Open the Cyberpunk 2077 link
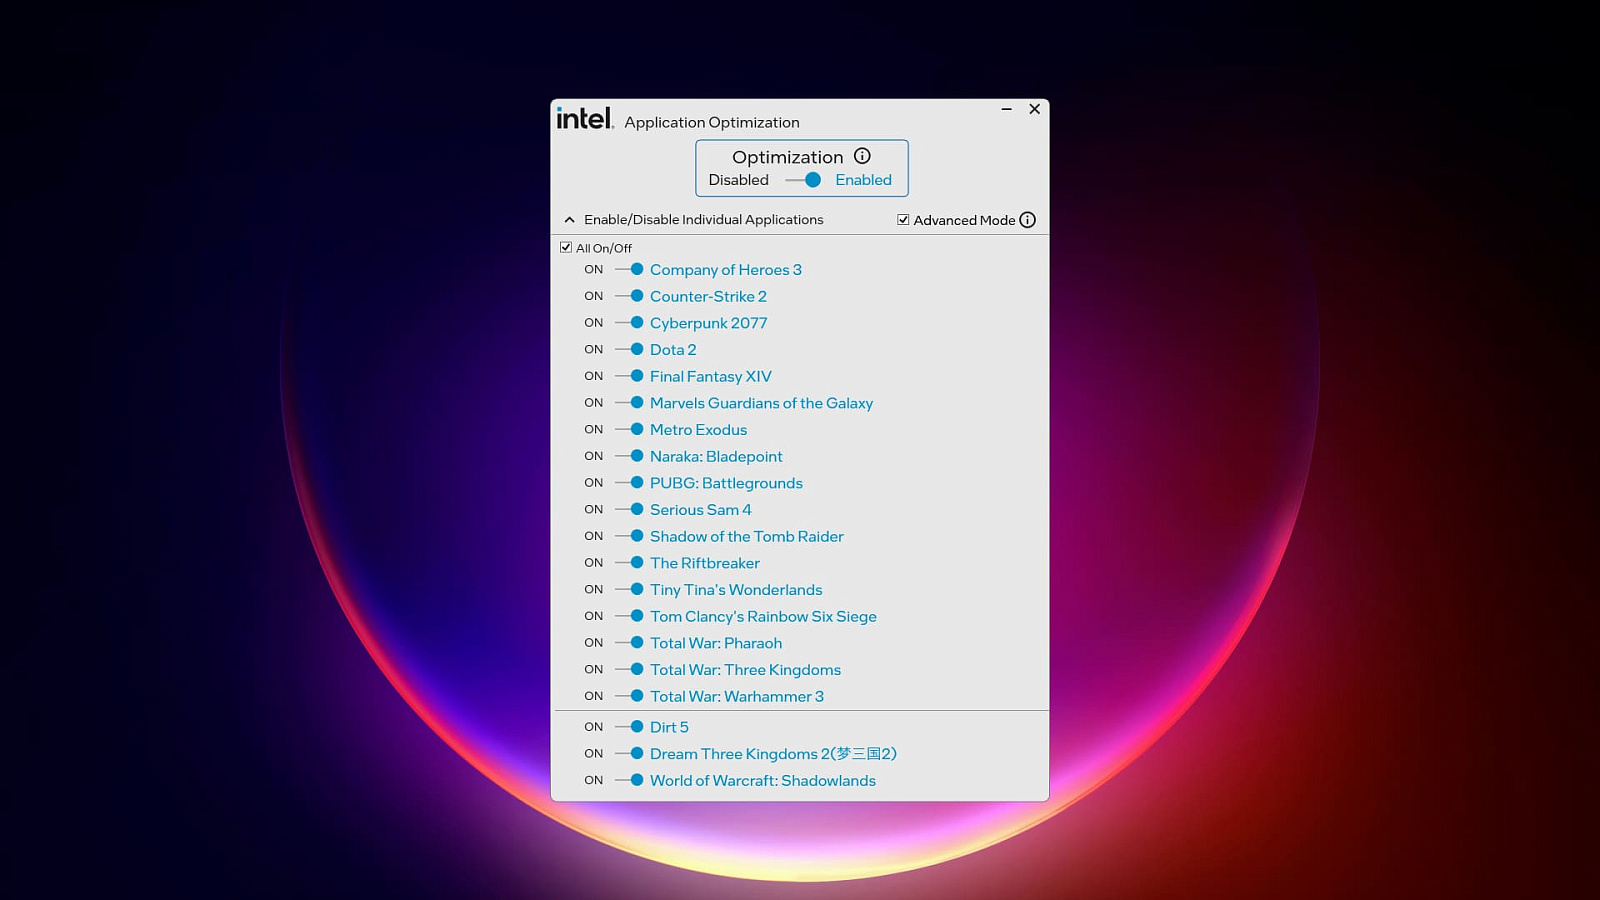Image resolution: width=1600 pixels, height=900 pixels. point(709,323)
